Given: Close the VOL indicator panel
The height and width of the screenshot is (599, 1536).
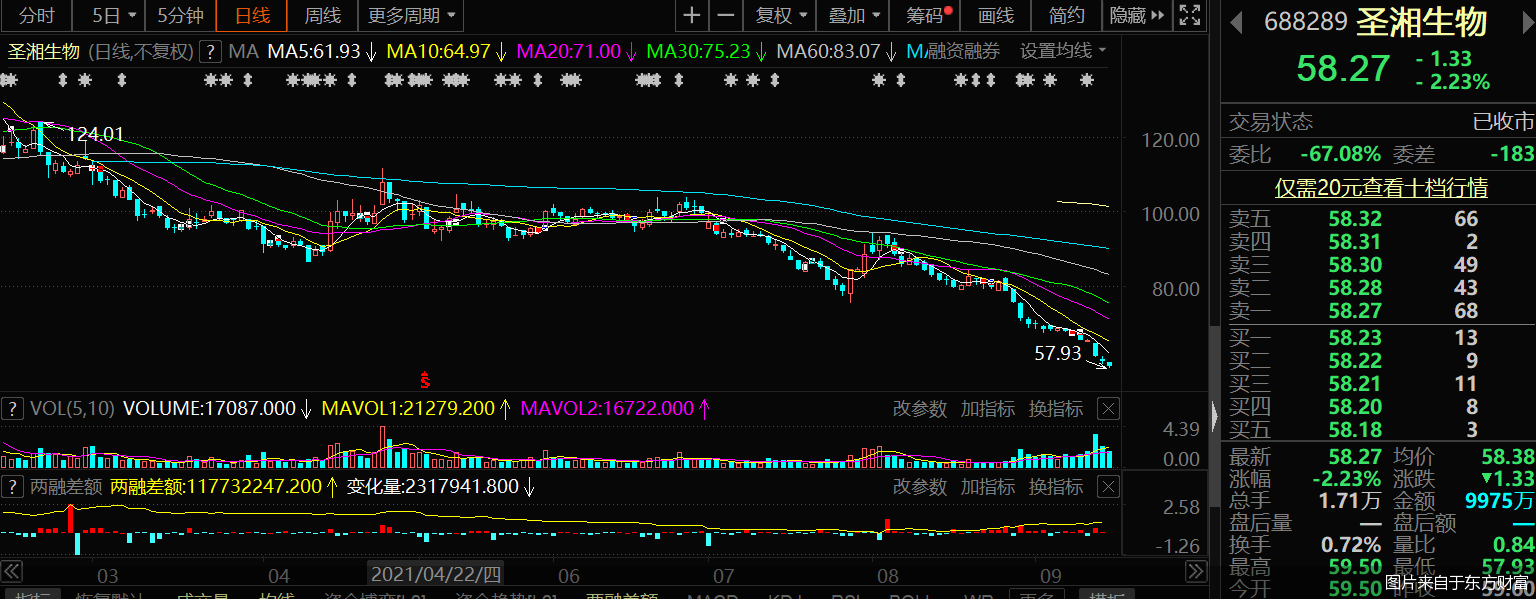Looking at the screenshot, I should [x=1108, y=408].
